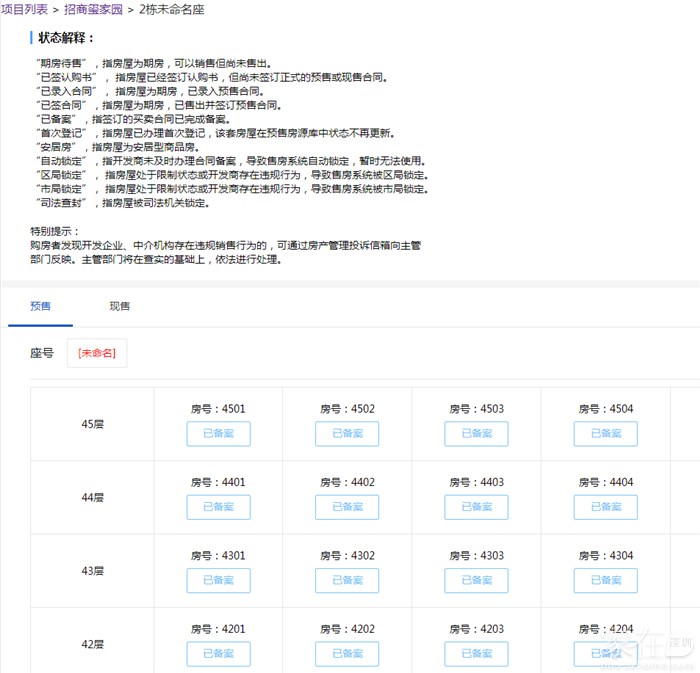700x673 pixels.
Task: Select 已备案 for room 4304
Action: (605, 580)
